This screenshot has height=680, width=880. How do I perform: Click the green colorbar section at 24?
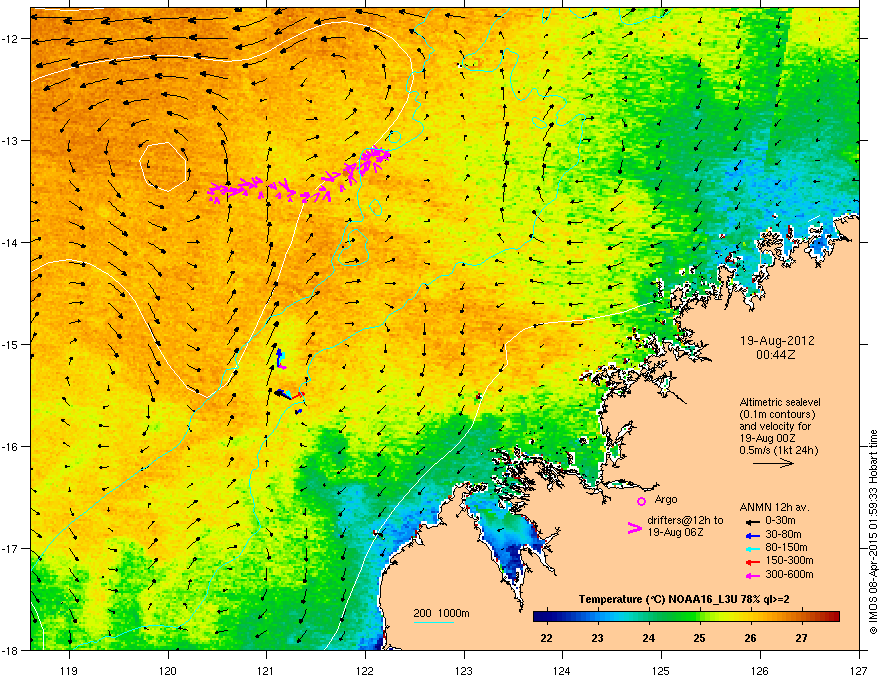(649, 617)
